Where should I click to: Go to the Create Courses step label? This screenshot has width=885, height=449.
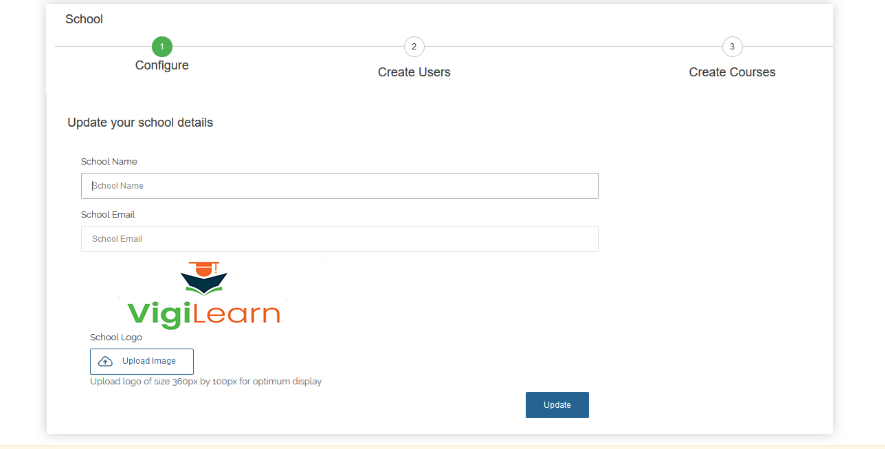[x=732, y=72]
